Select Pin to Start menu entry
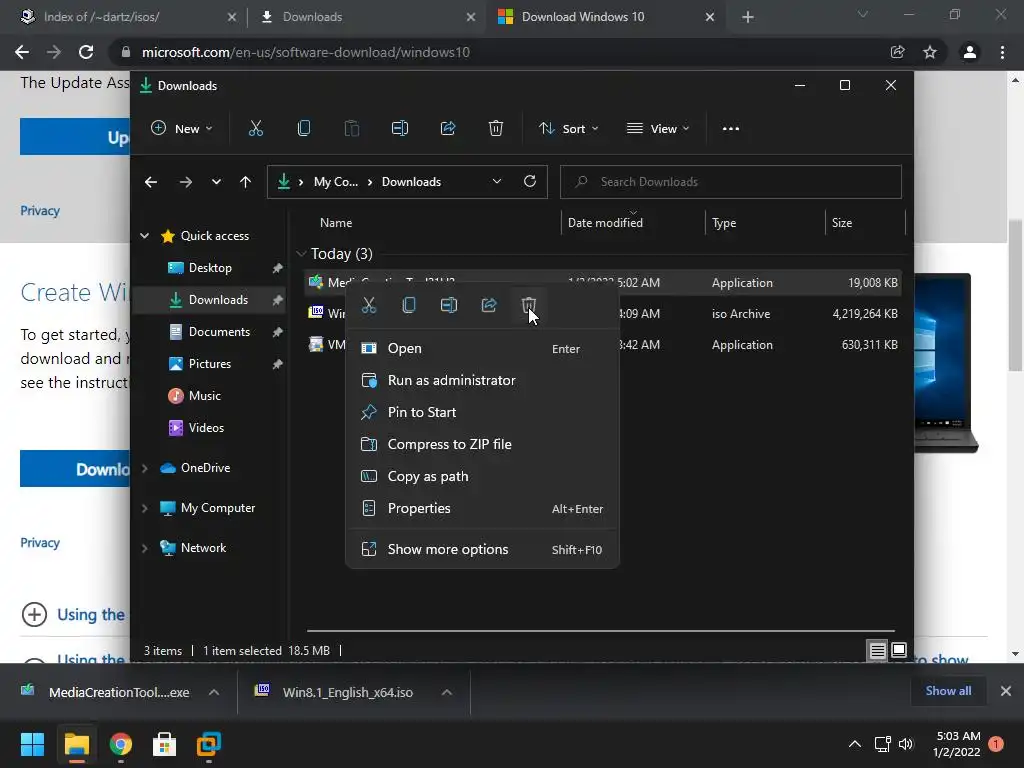Screen dimensions: 1024x768 [x=482, y=413]
